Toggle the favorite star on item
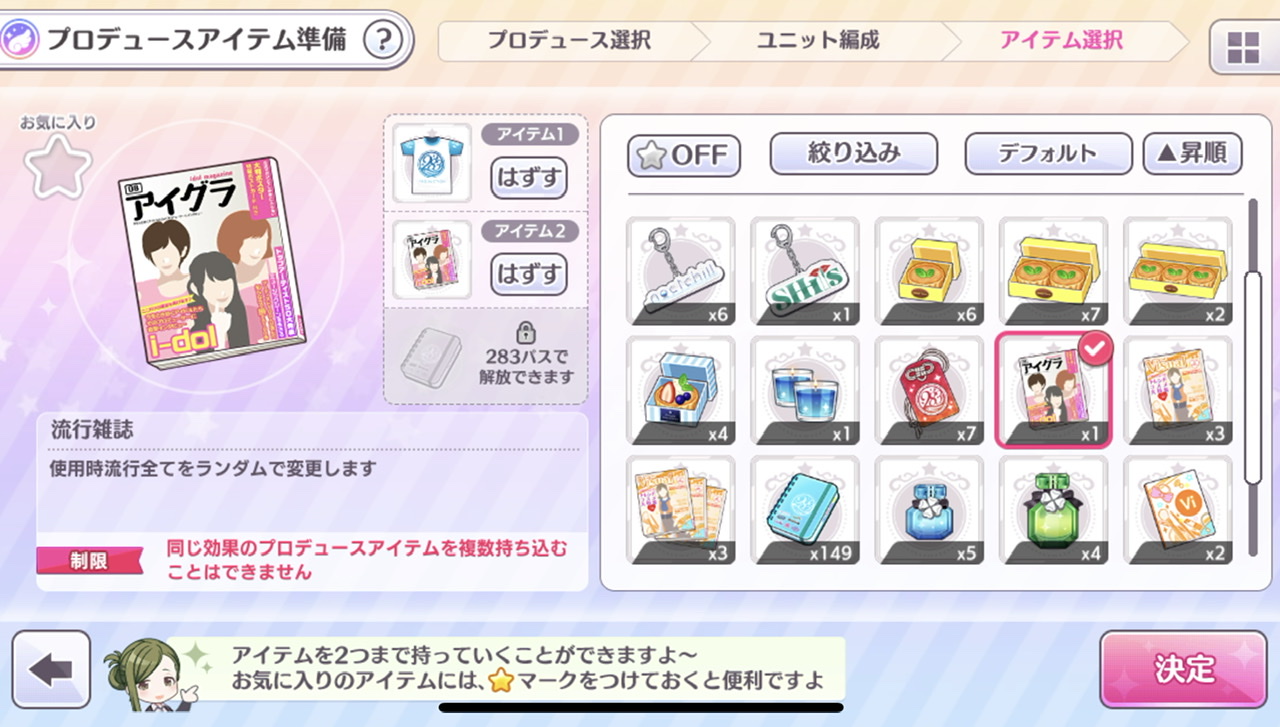The height and width of the screenshot is (727, 1280). click(58, 166)
